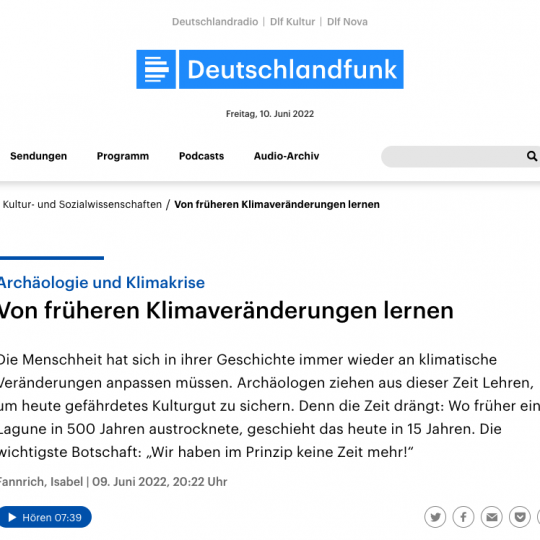Click the author name Fannrich, Isabel
The image size is (540, 540).
pyautogui.click(x=41, y=481)
